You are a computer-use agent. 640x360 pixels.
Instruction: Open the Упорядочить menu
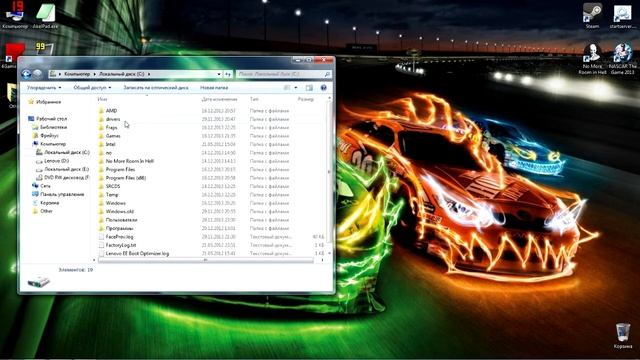(x=44, y=88)
